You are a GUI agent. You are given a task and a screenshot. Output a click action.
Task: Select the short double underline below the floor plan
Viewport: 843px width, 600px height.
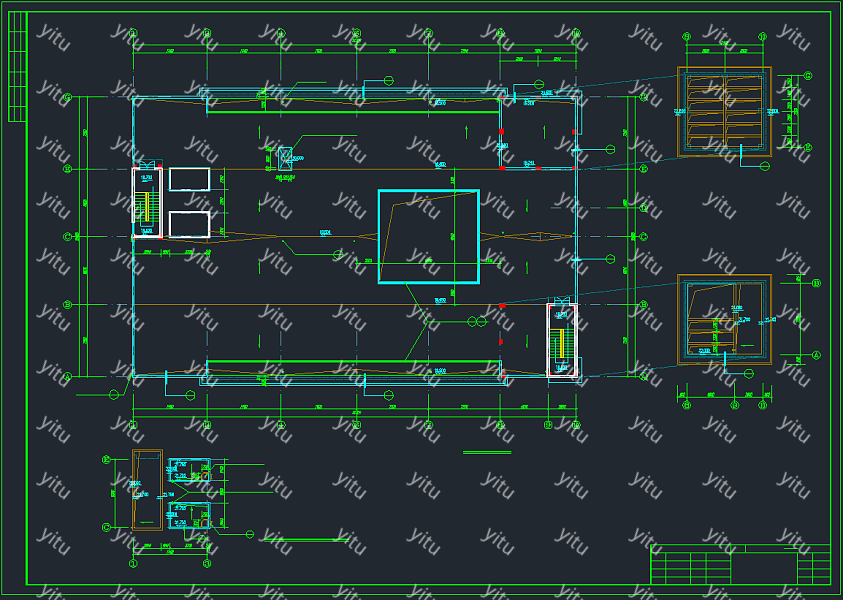[487, 453]
